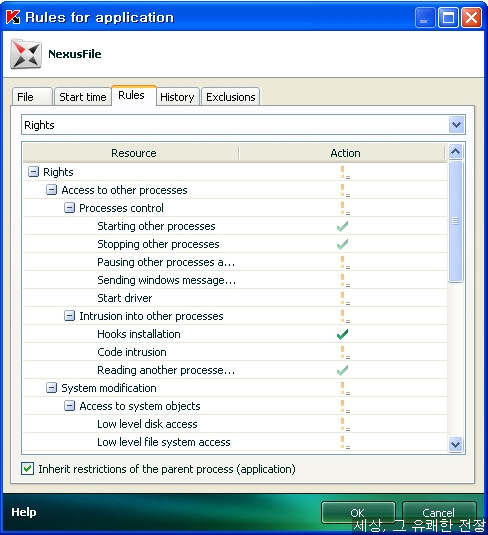Switch to the File tab
The image size is (488, 535).
[x=32, y=97]
